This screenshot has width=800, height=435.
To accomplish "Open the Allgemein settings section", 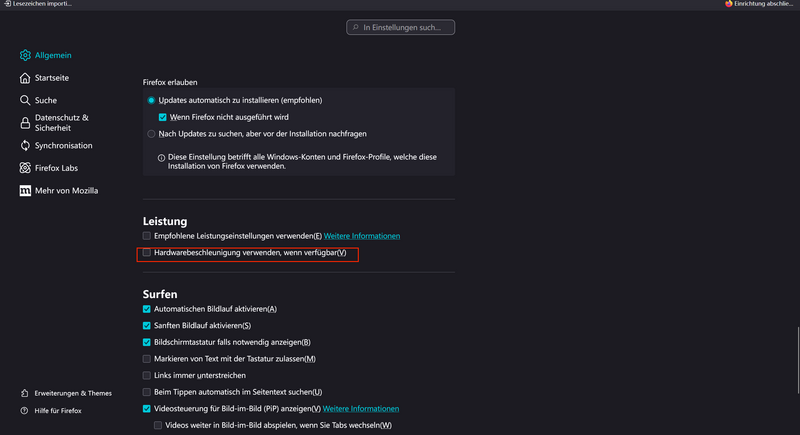I will pos(53,55).
